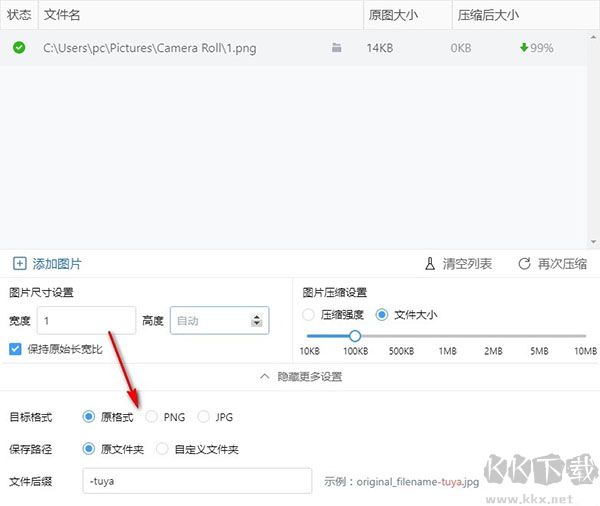Click the green success status icon
The height and width of the screenshot is (506, 600).
pyautogui.click(x=19, y=48)
